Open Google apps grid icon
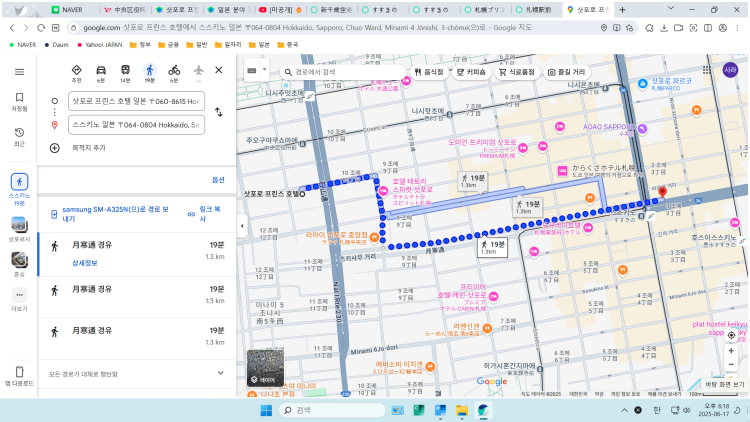This screenshot has width=750, height=422. [706, 70]
